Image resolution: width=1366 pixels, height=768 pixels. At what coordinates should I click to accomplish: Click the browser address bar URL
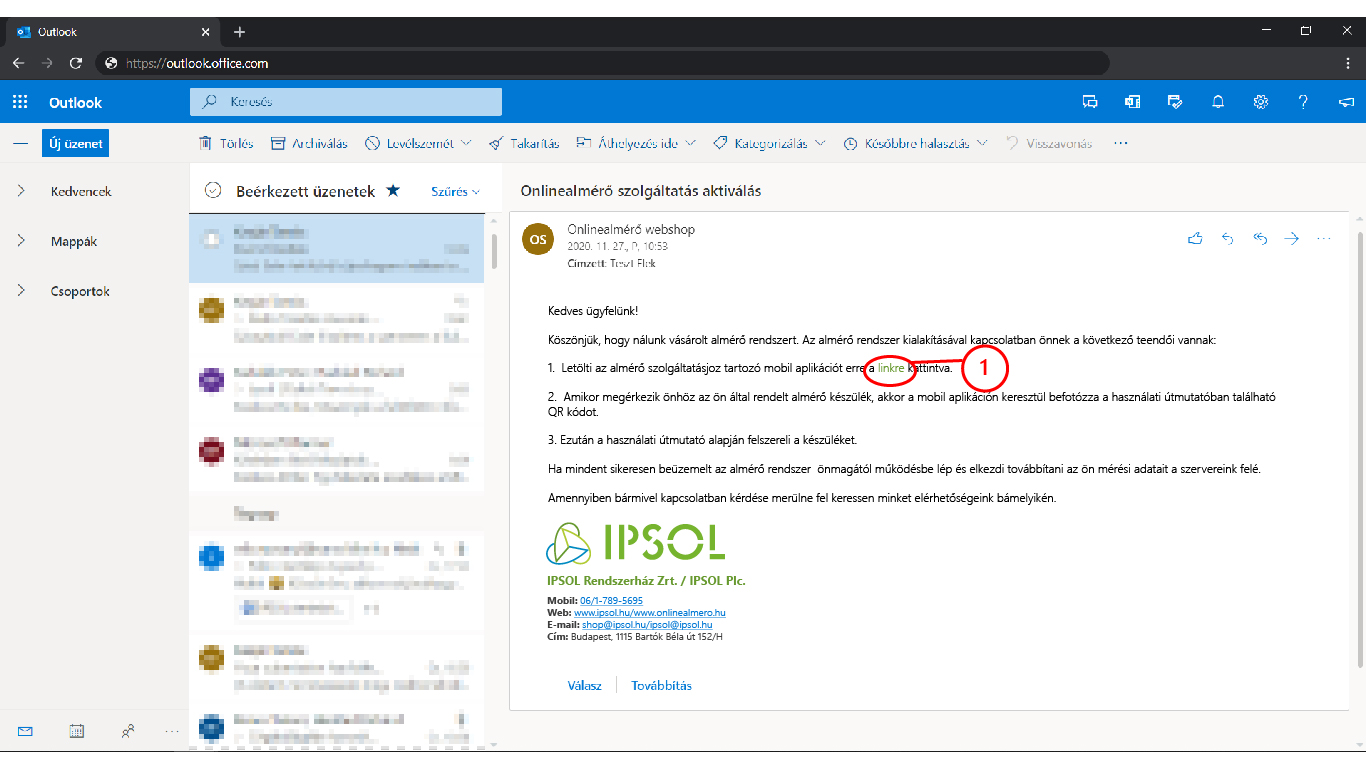[197, 63]
